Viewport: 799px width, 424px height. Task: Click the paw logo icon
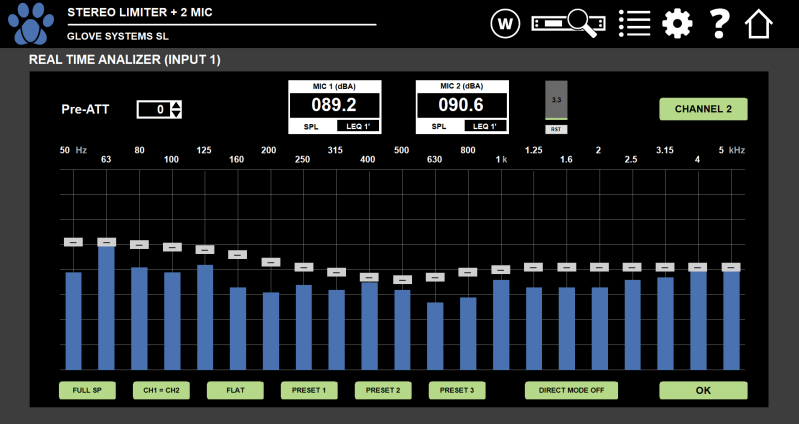(x=30, y=24)
